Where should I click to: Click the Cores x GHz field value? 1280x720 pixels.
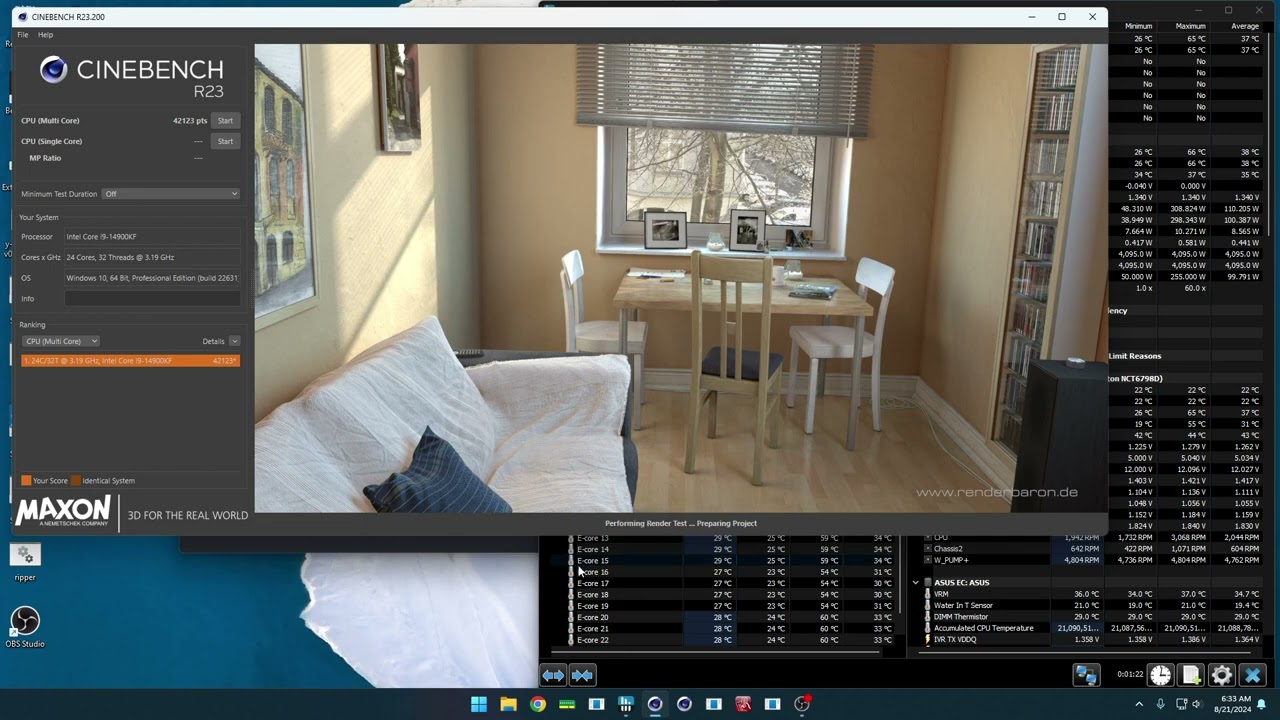pos(152,257)
